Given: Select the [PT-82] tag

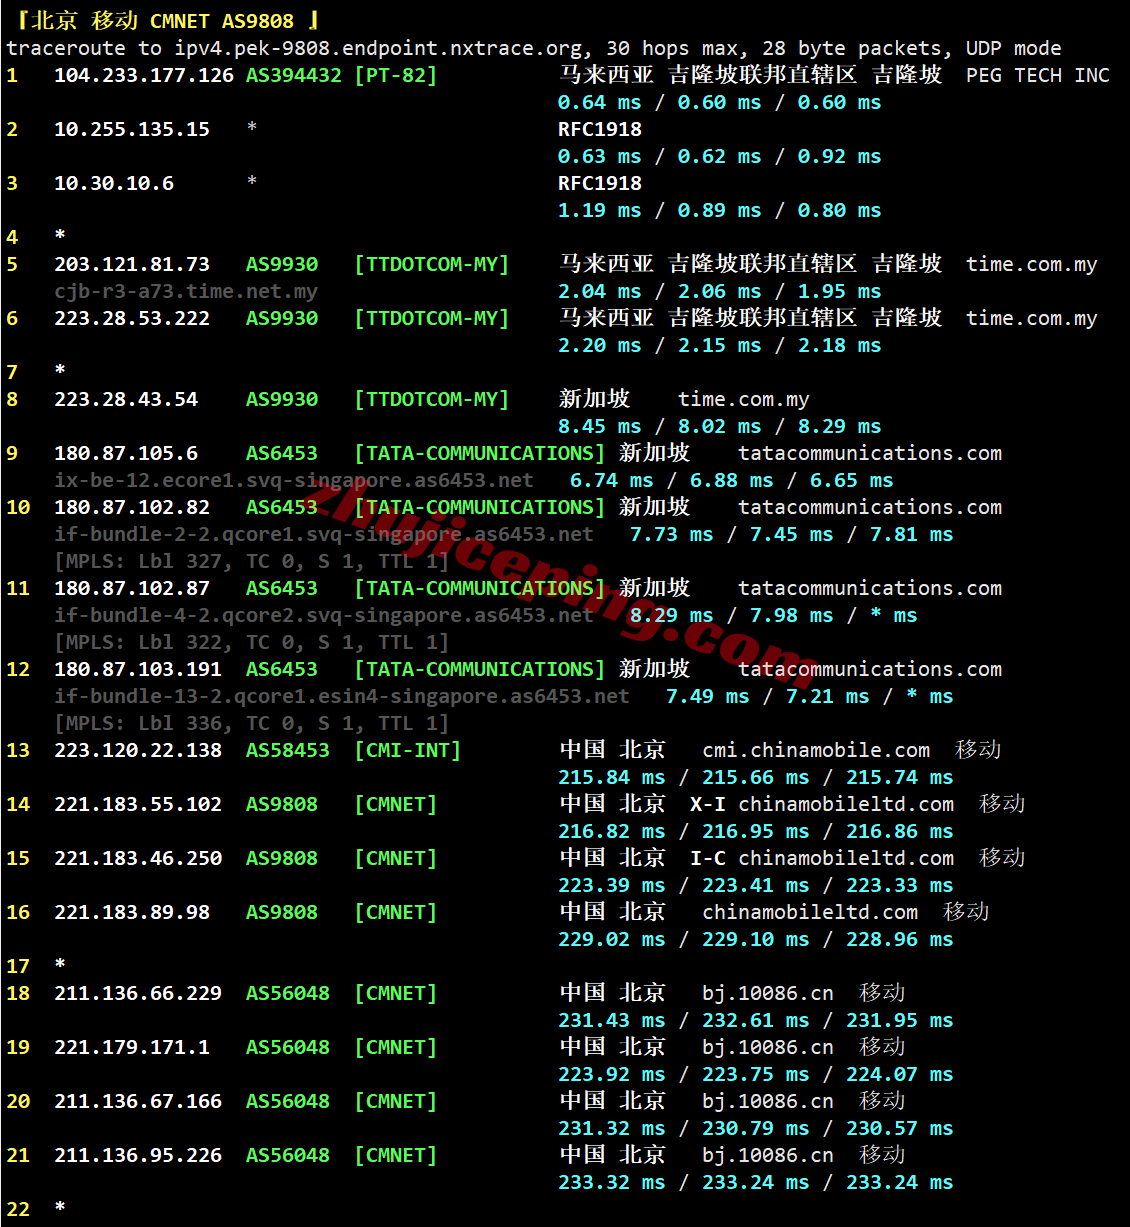Looking at the screenshot, I should pyautogui.click(x=396, y=75).
